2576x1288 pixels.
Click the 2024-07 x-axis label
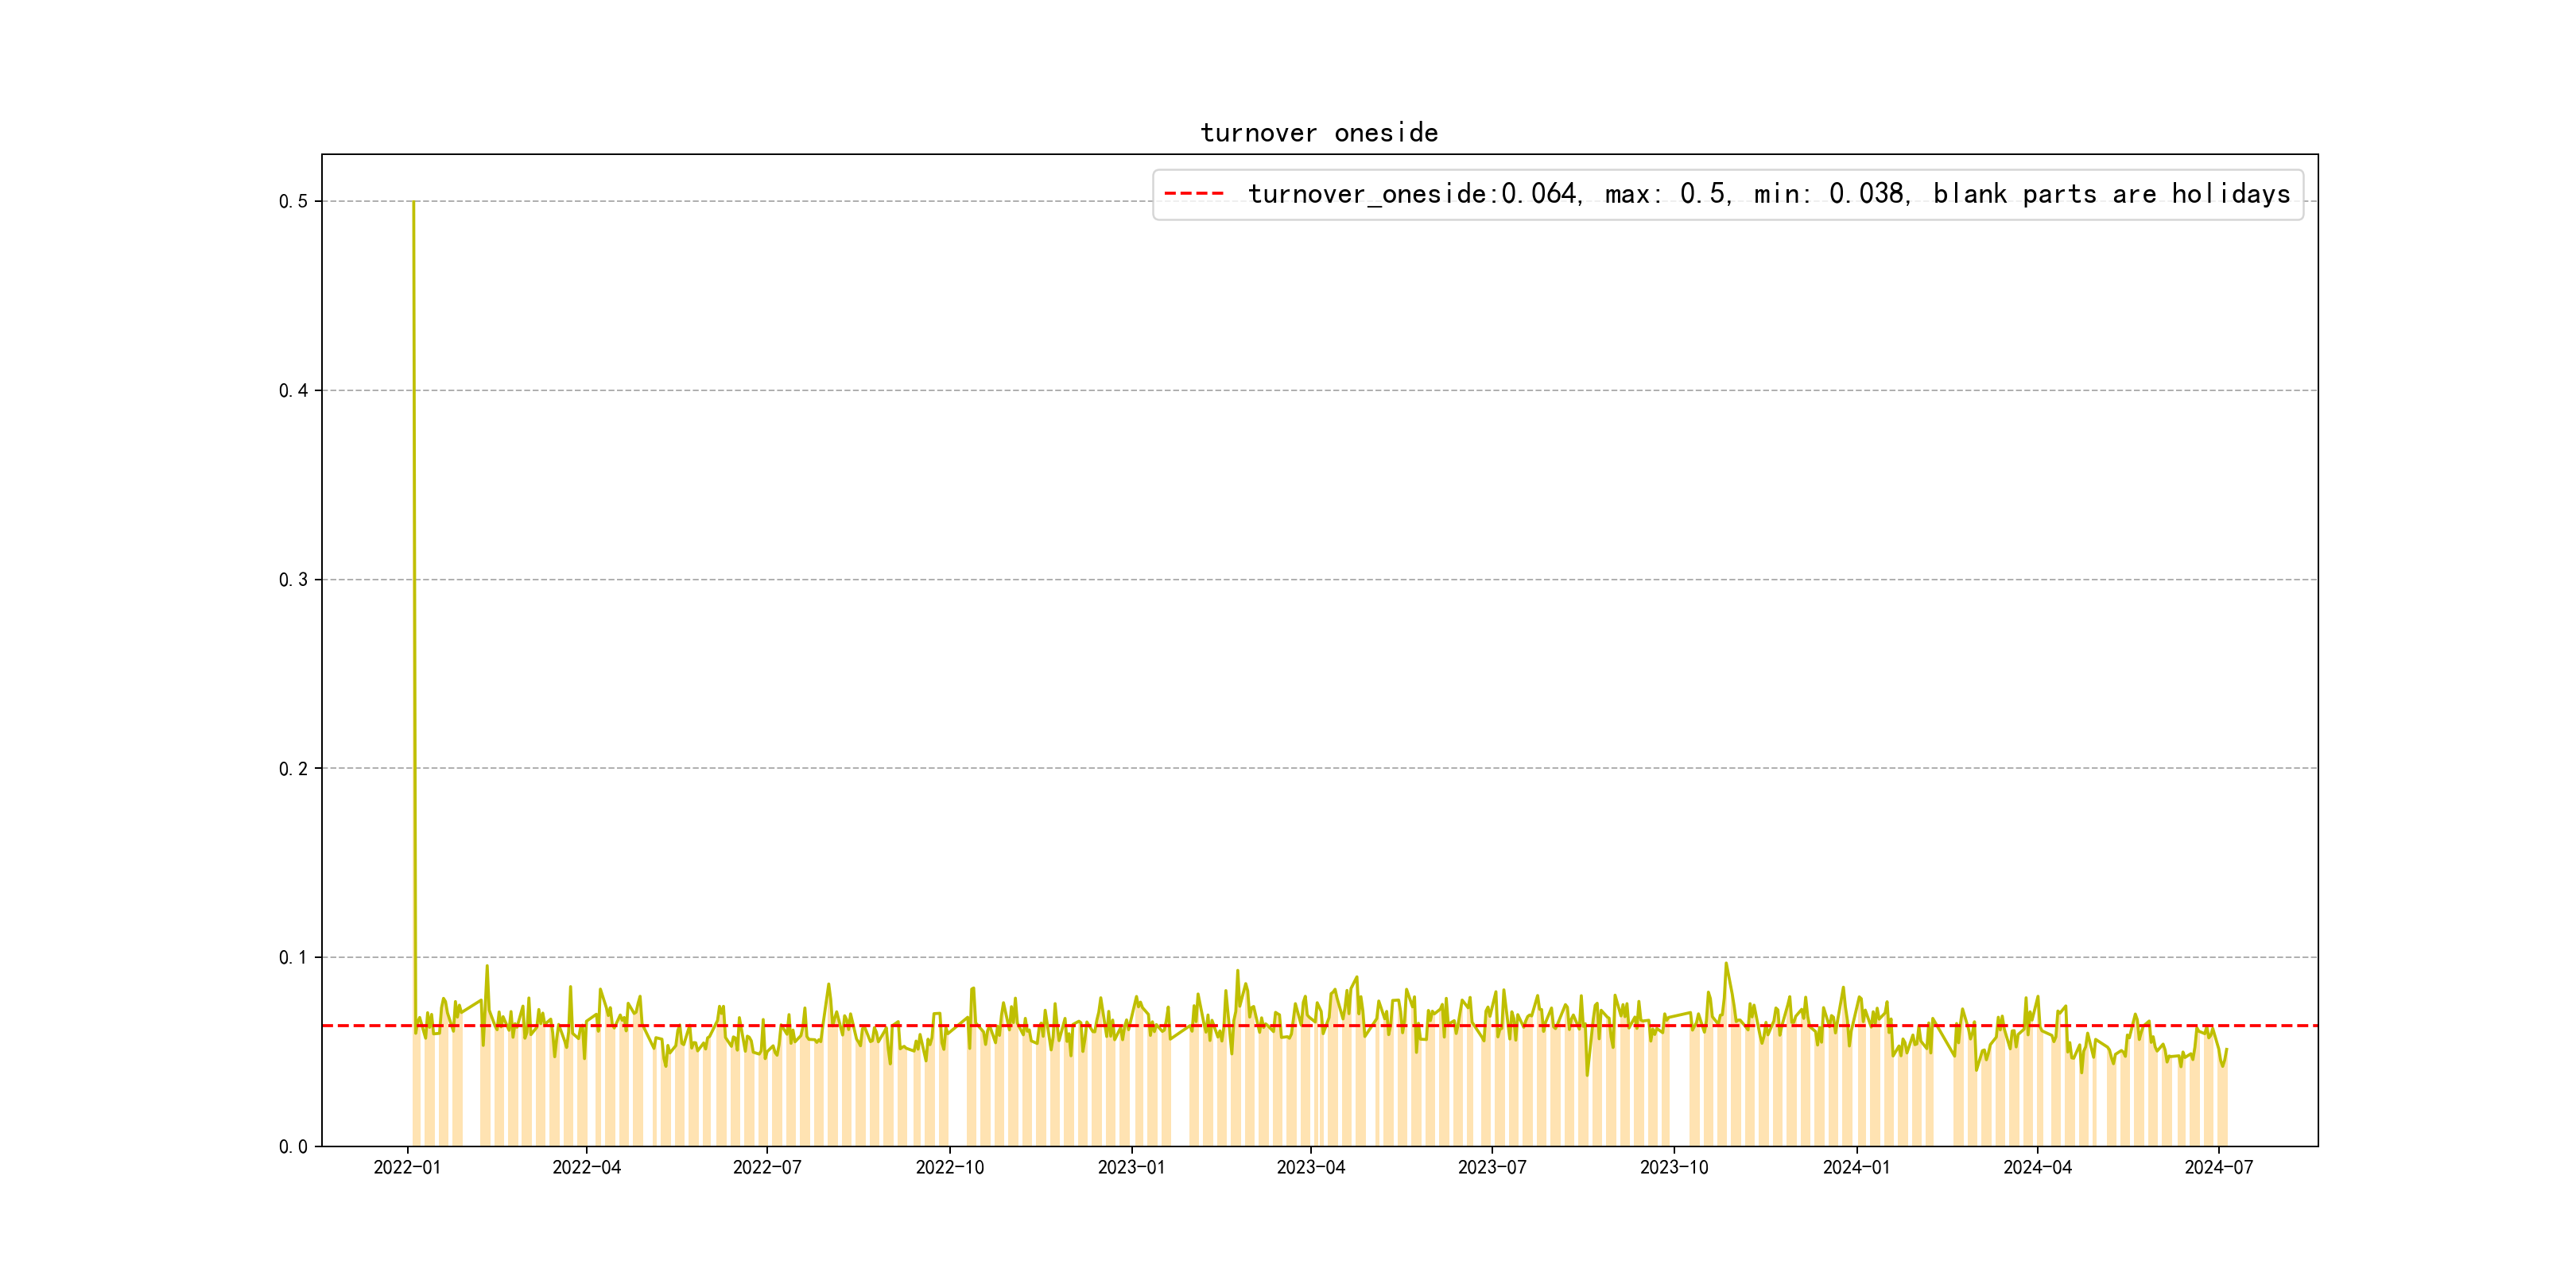[x=2218, y=1168]
